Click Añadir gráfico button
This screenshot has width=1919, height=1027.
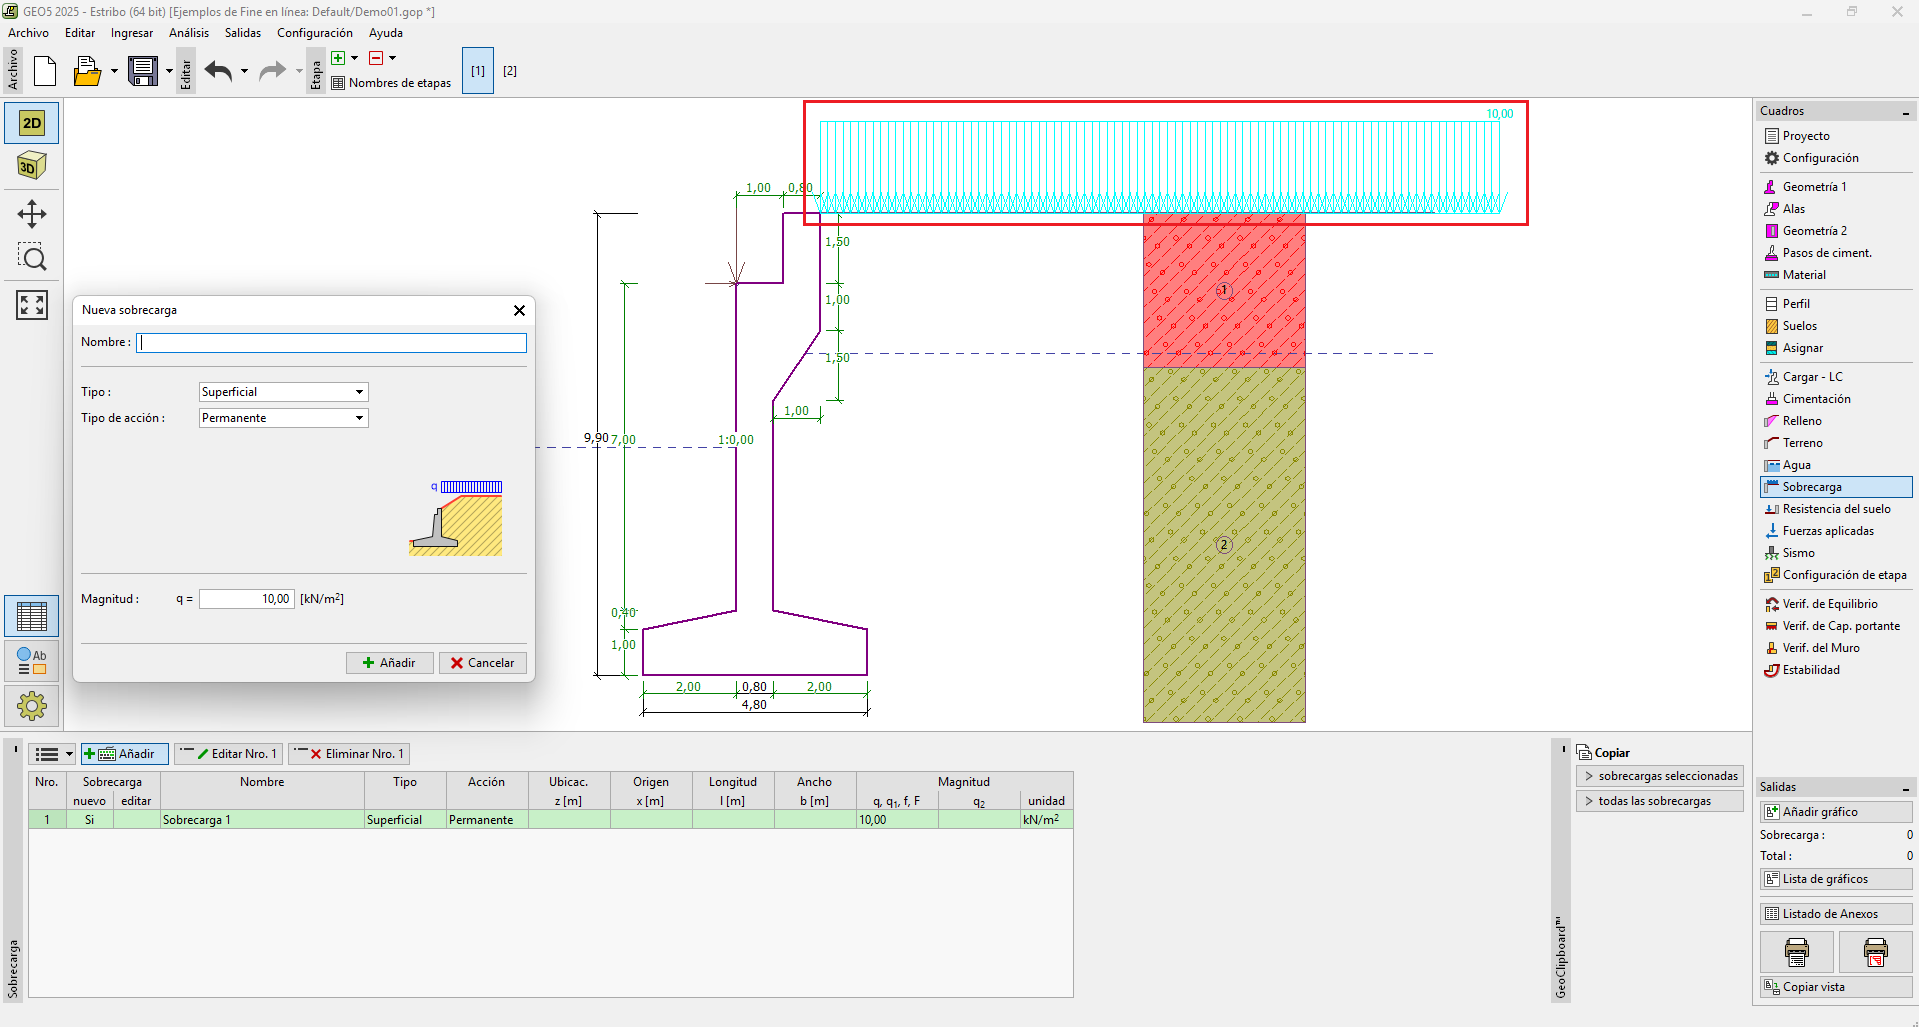coord(1836,812)
